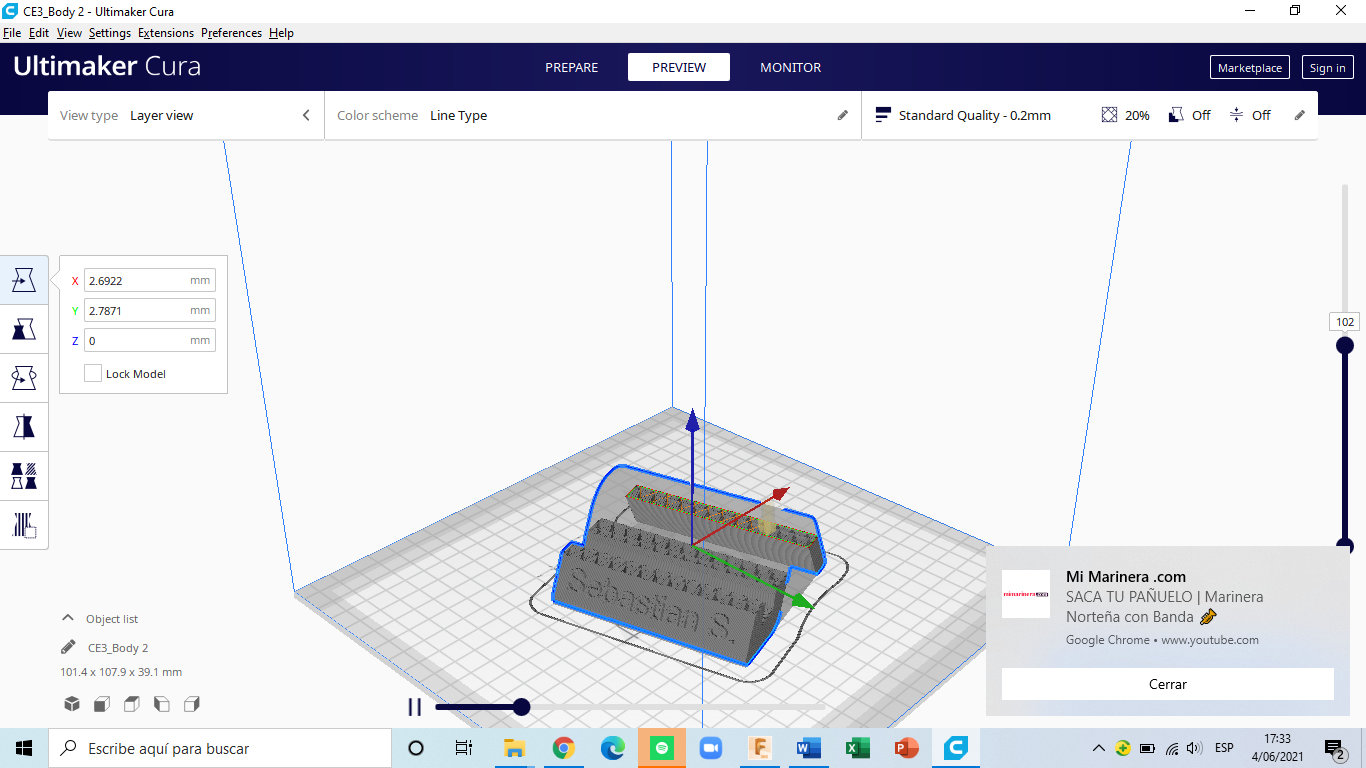The image size is (1366, 768).
Task: Pause the layer simulation playback
Action: [x=414, y=707]
